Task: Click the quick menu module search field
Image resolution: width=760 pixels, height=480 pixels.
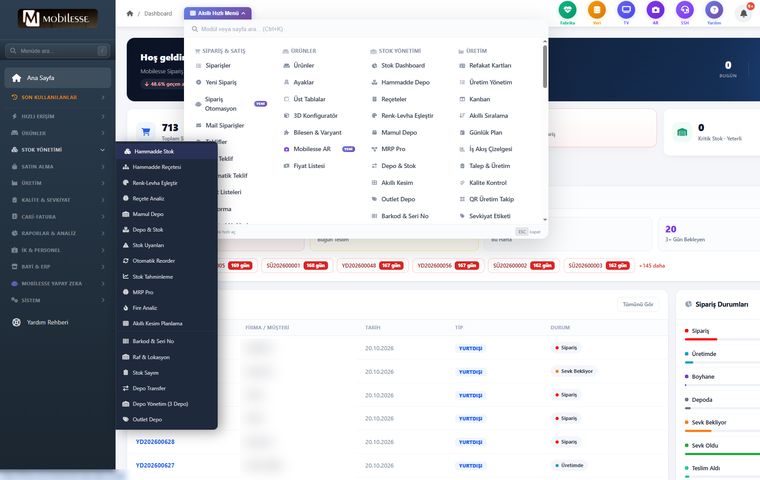Action: [366, 29]
